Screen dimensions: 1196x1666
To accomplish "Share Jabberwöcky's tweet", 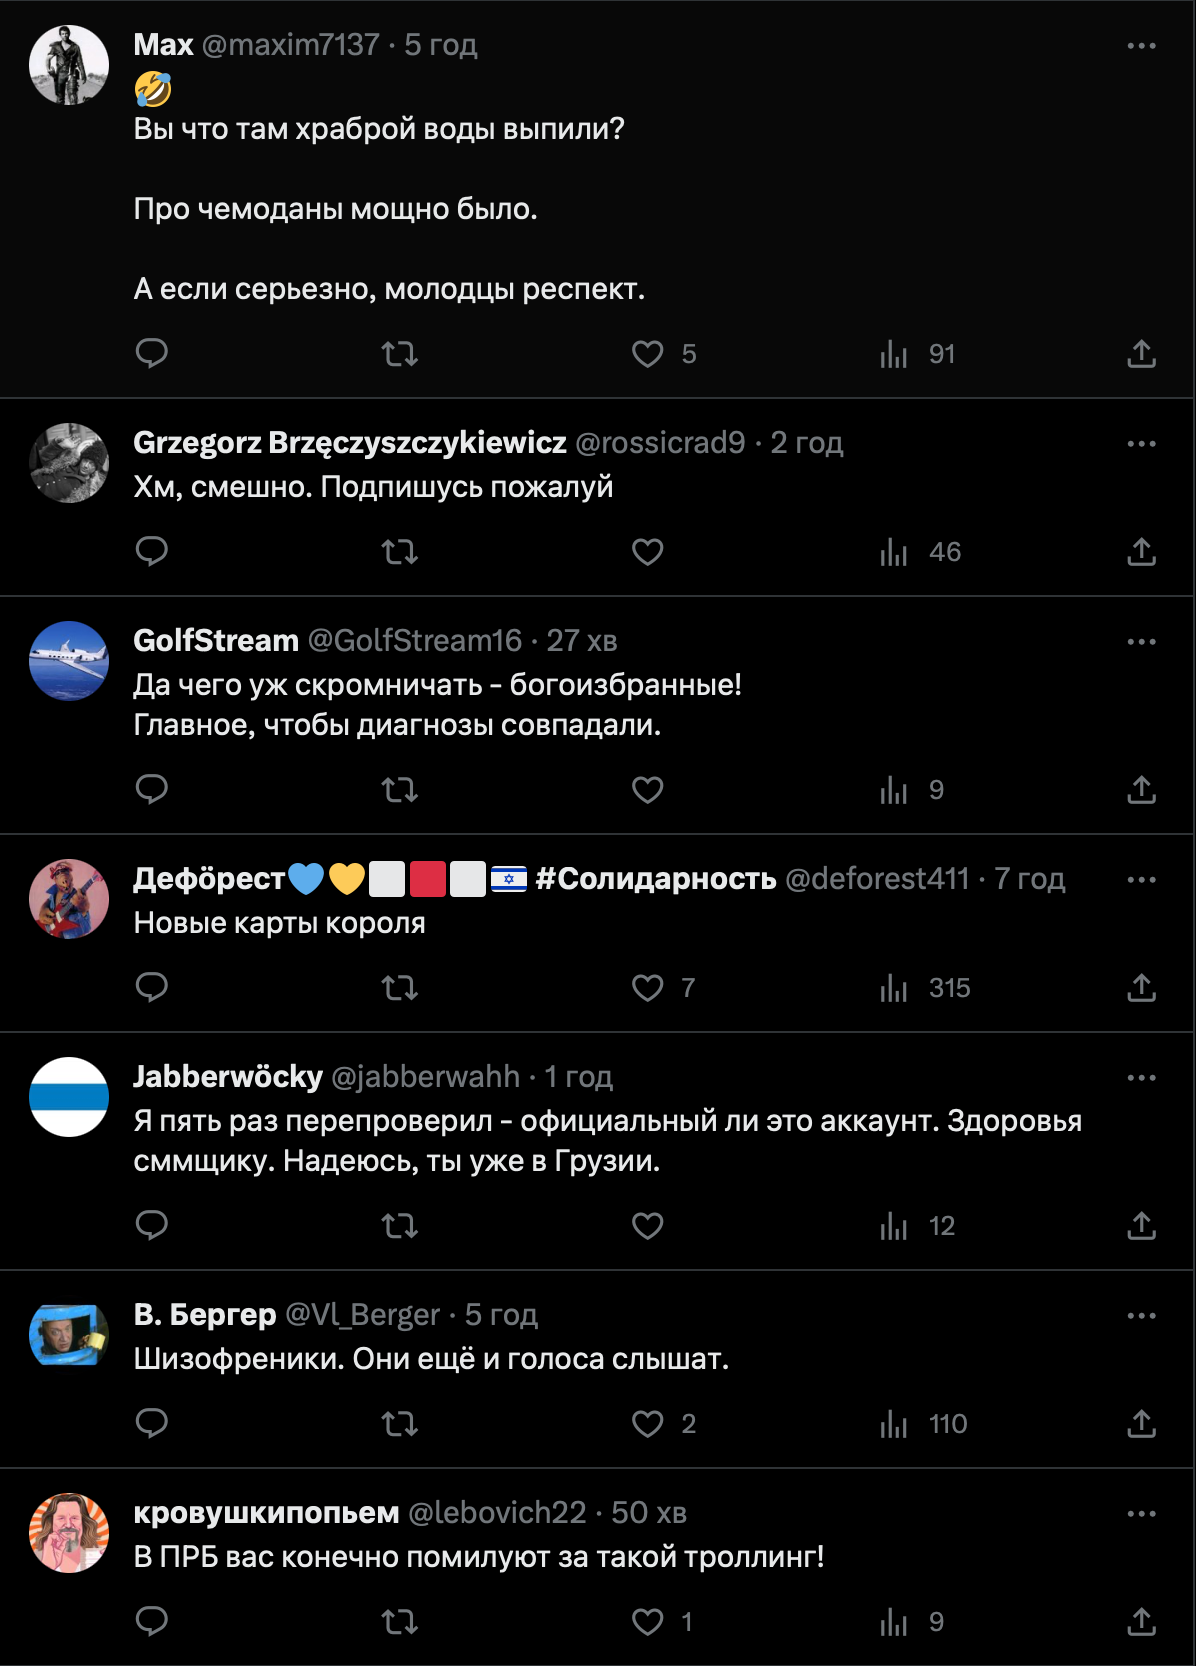I will (x=1141, y=1225).
